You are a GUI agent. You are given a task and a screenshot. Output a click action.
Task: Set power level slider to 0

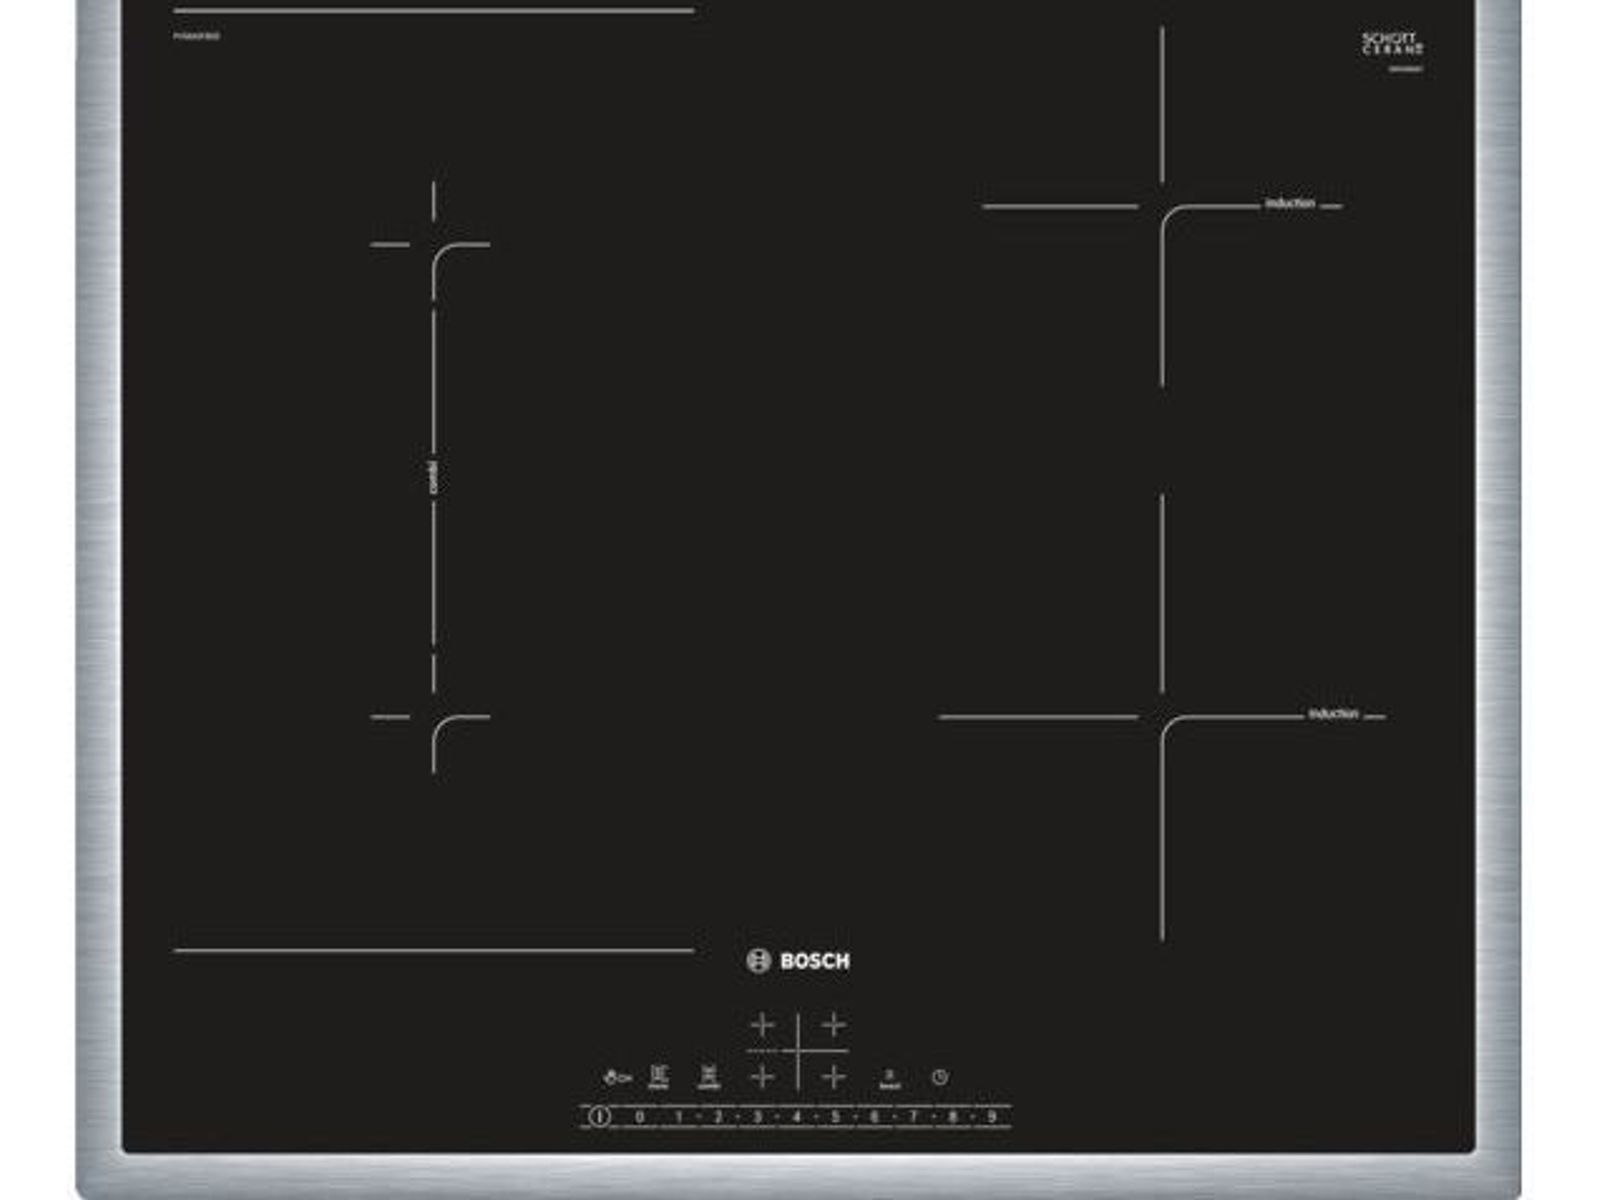(x=639, y=1116)
